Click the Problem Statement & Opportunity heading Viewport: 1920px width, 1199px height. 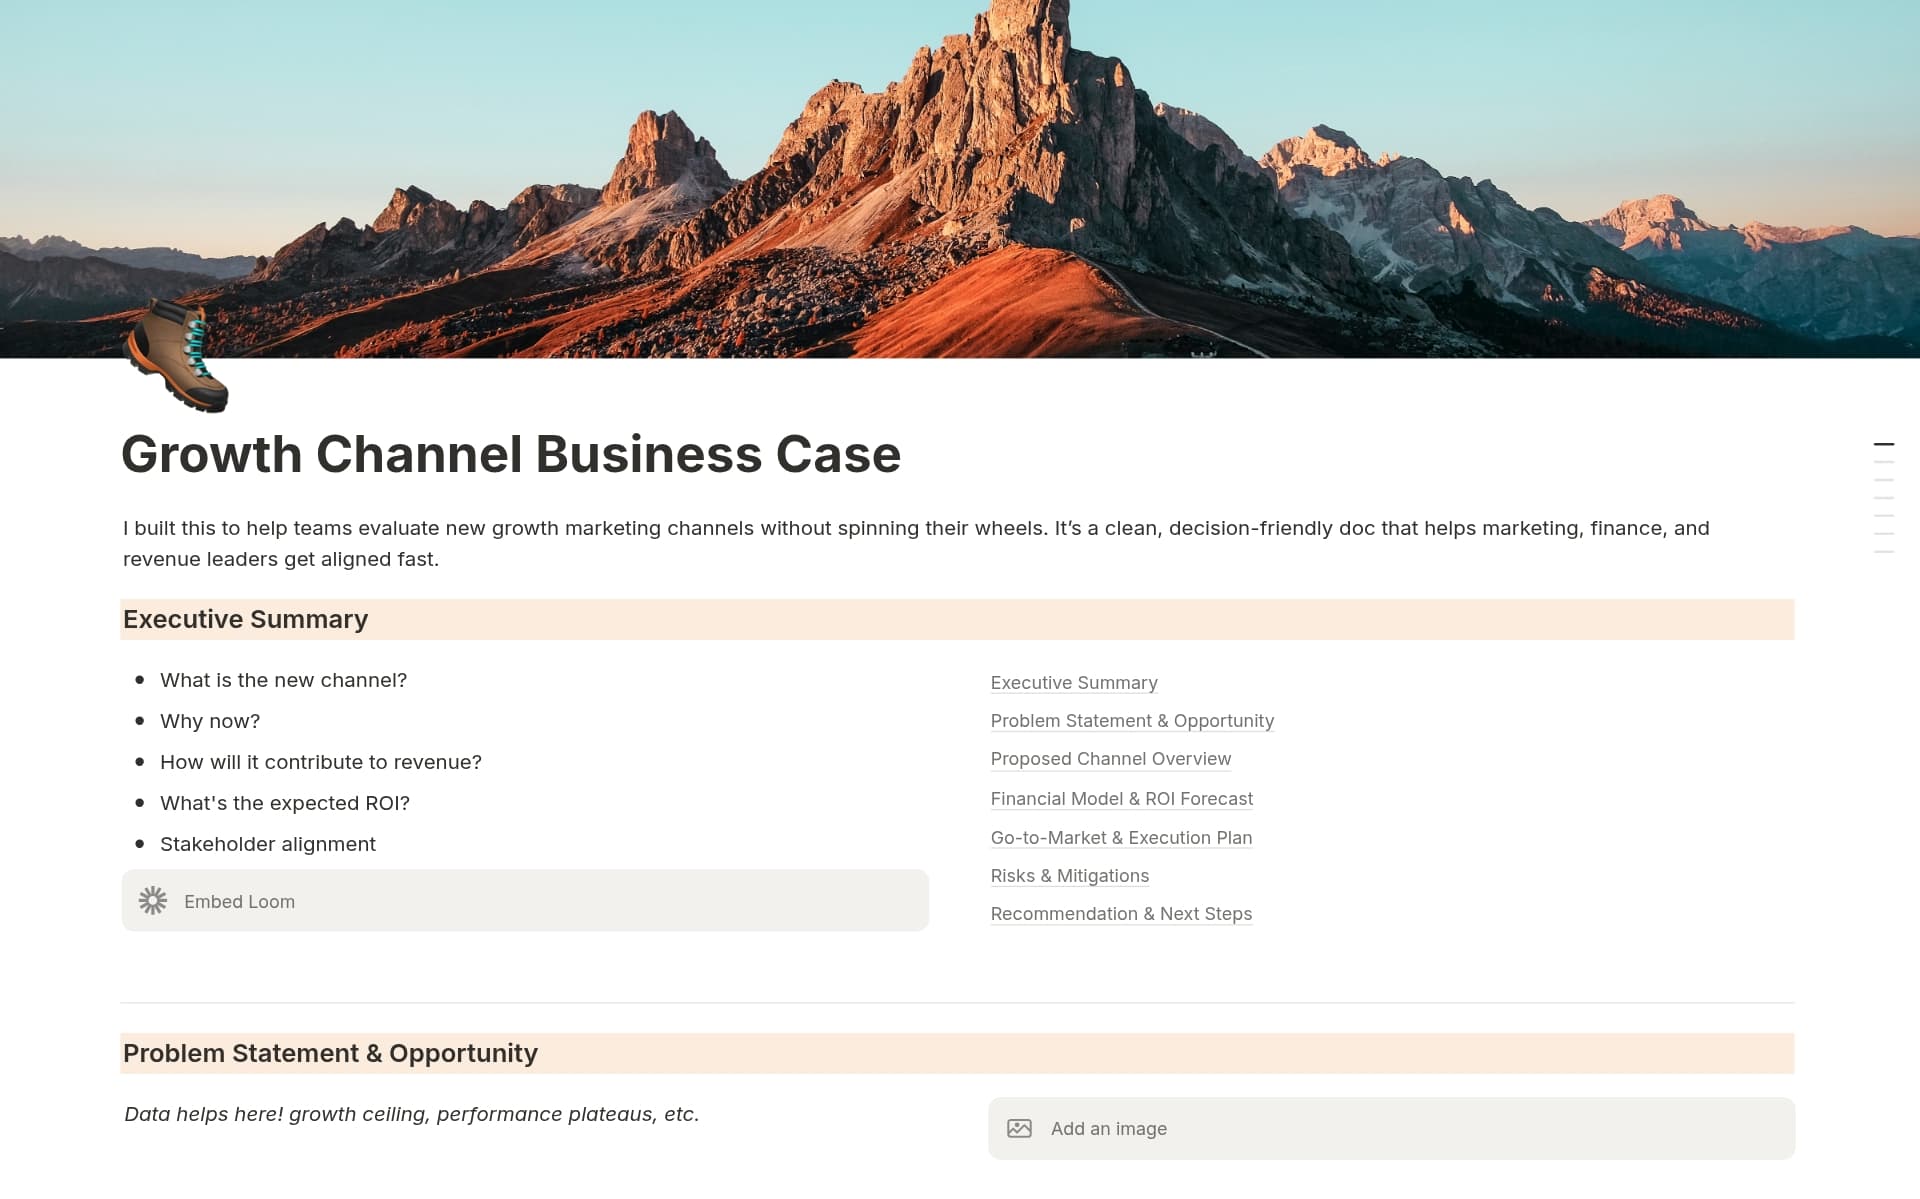click(330, 1052)
